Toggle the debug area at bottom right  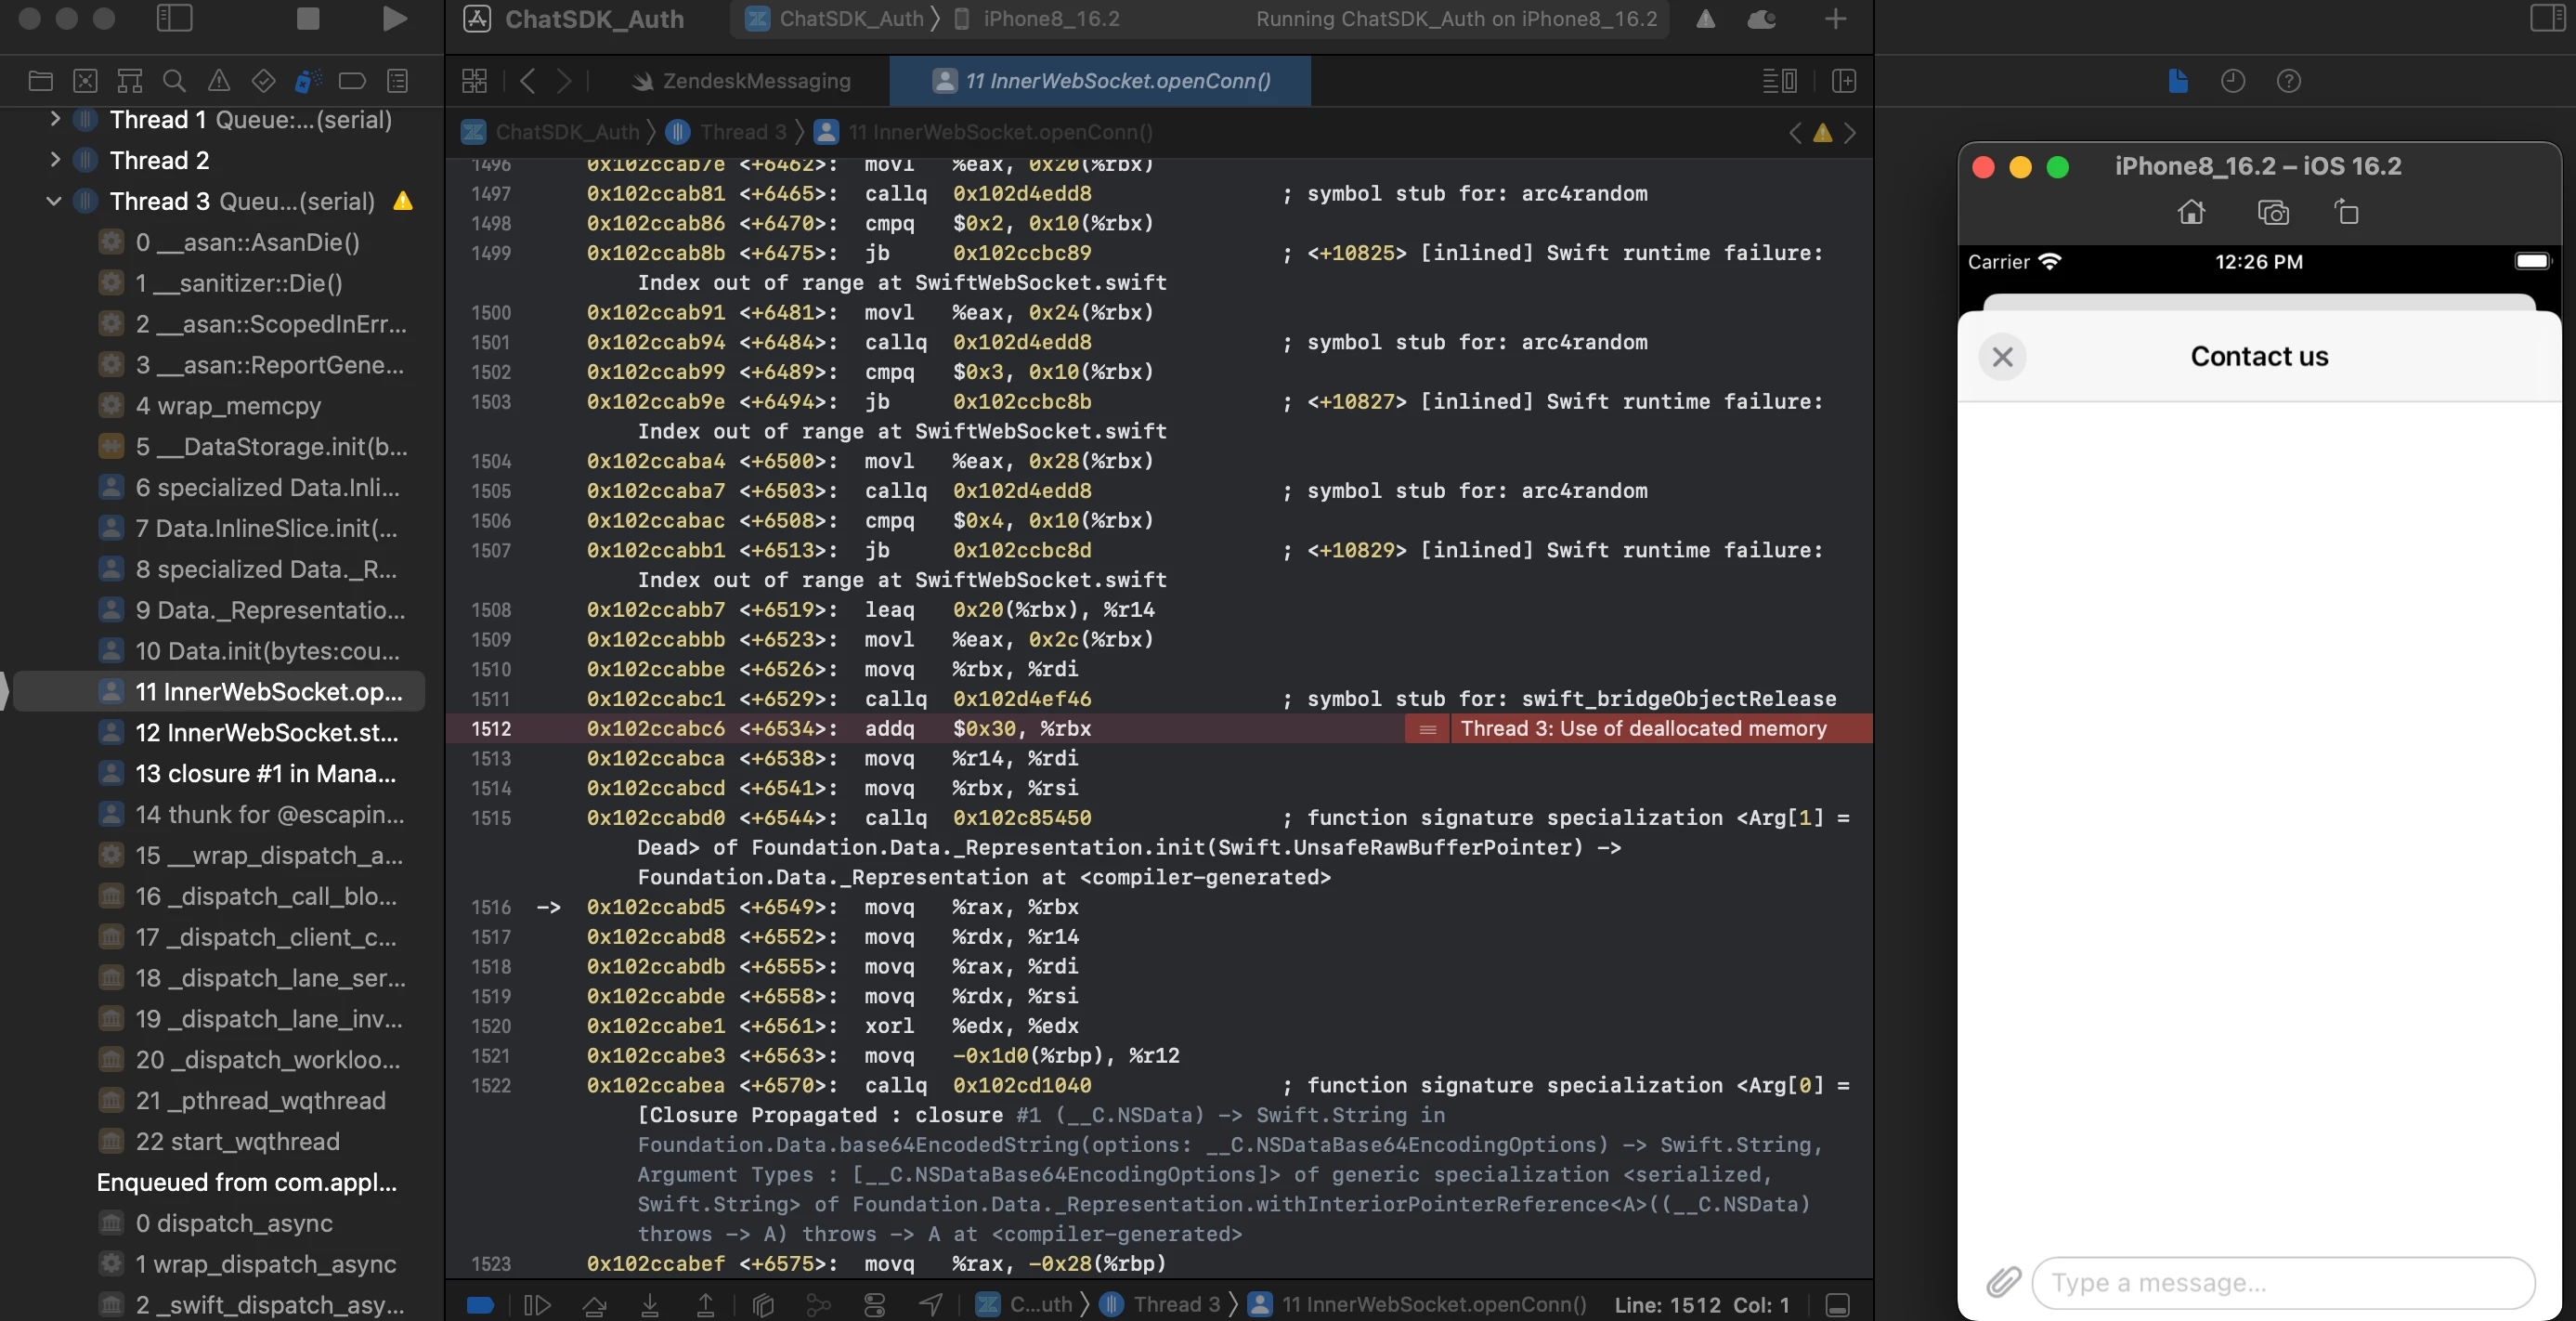click(1837, 1304)
